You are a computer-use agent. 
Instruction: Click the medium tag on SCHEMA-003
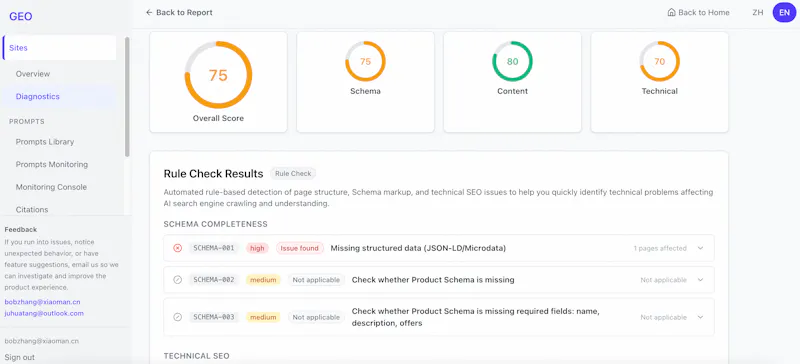(263, 317)
